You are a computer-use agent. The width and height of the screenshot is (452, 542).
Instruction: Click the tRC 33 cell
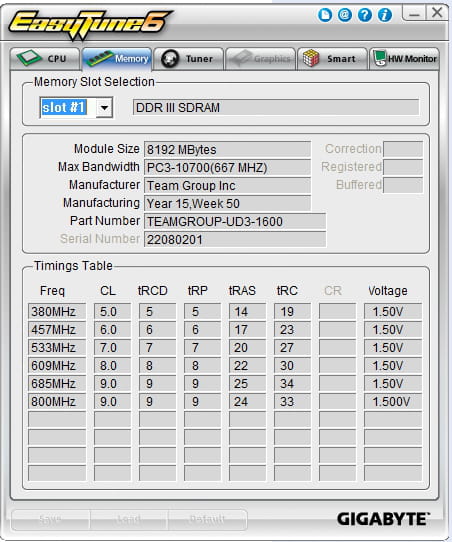[292, 401]
